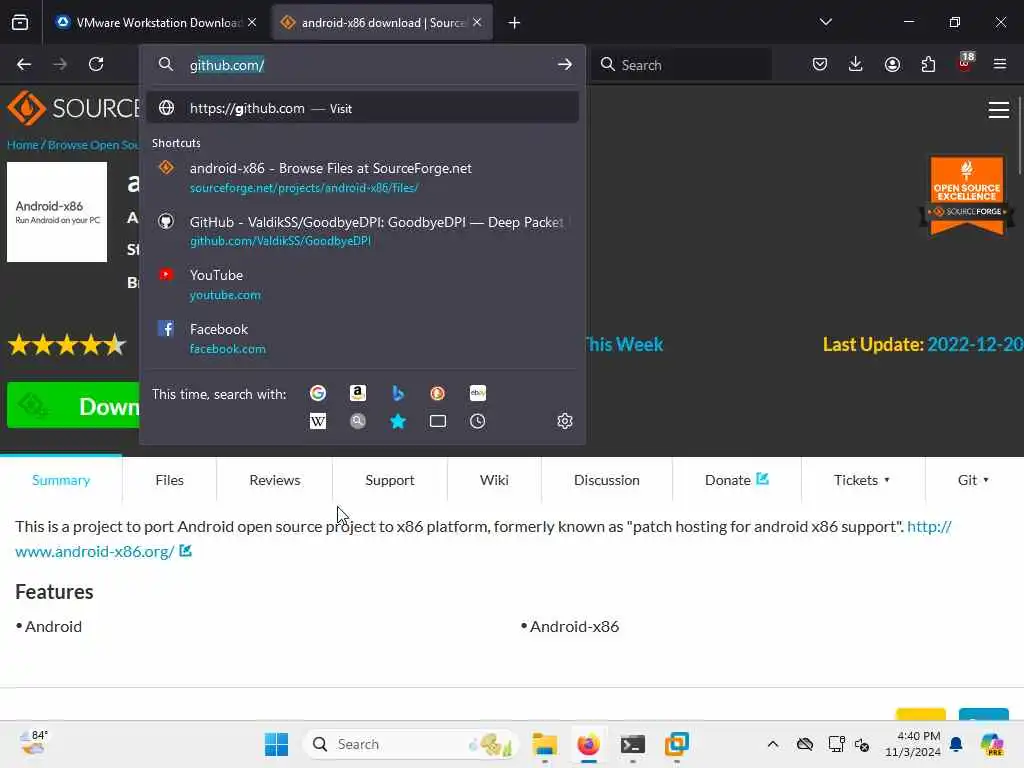Click the Firefox Search box
Image resolution: width=1024 pixels, height=768 pixels.
[682, 65]
